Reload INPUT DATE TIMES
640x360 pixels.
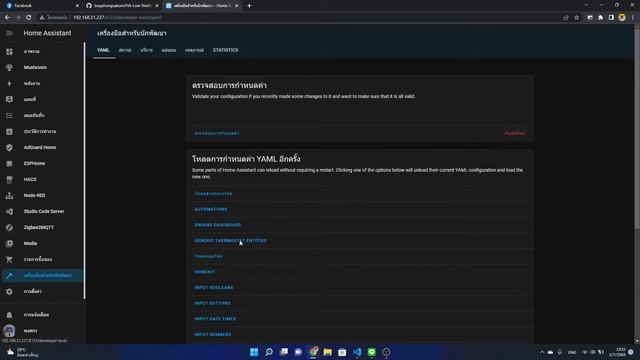pyautogui.click(x=215, y=319)
